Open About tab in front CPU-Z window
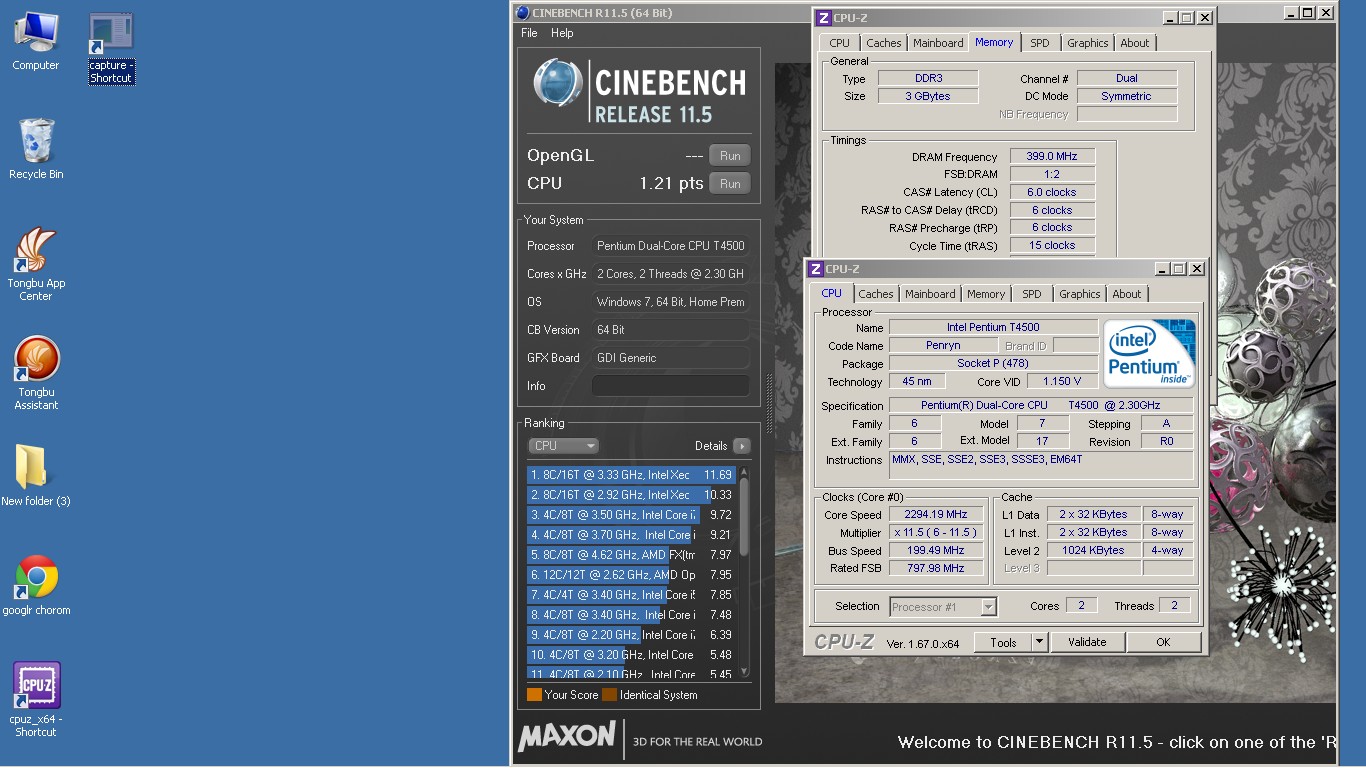The height and width of the screenshot is (768, 1366). [1126, 294]
